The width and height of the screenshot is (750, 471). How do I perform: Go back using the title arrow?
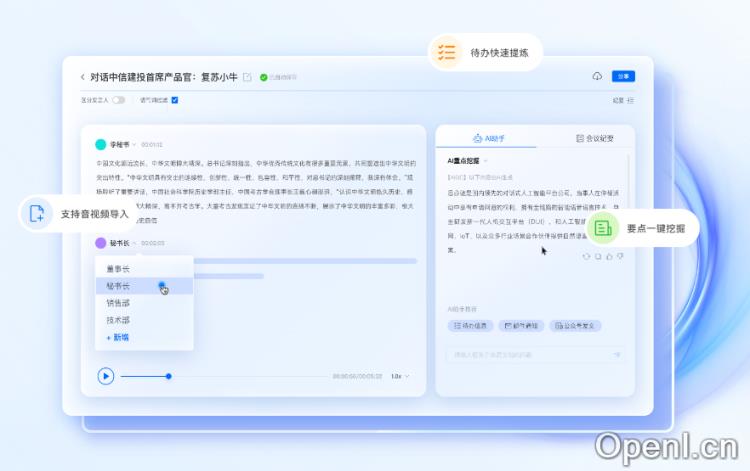(83, 77)
